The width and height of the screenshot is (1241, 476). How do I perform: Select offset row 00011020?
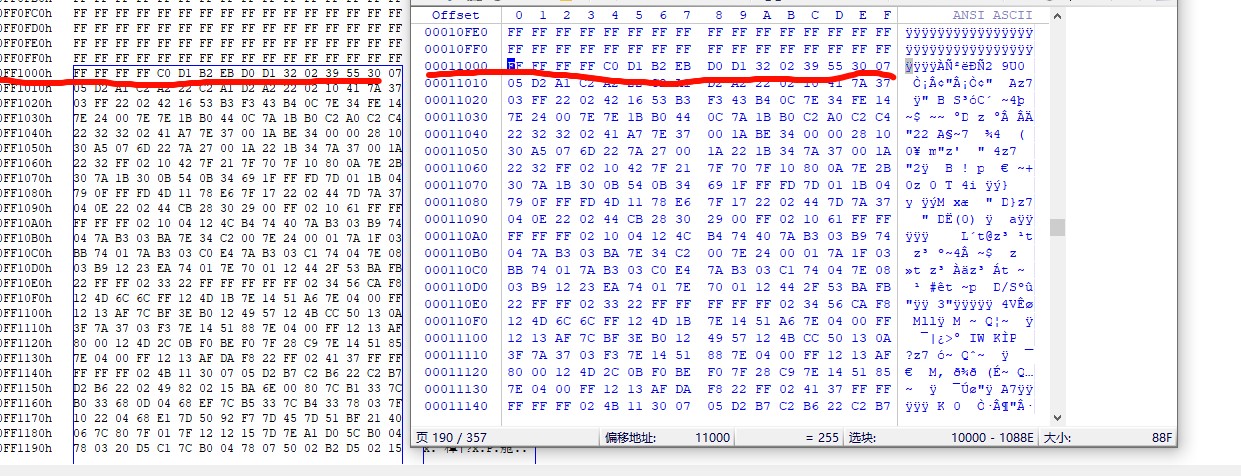pyautogui.click(x=456, y=100)
